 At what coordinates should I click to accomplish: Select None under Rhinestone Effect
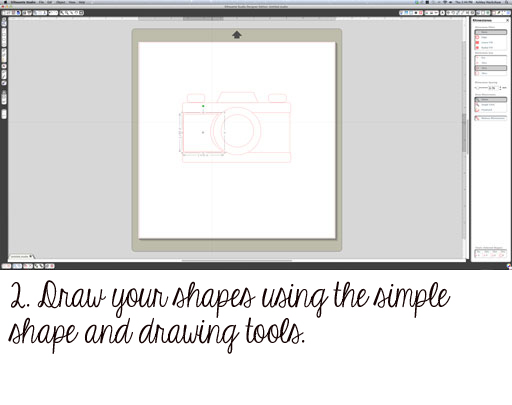coord(491,32)
